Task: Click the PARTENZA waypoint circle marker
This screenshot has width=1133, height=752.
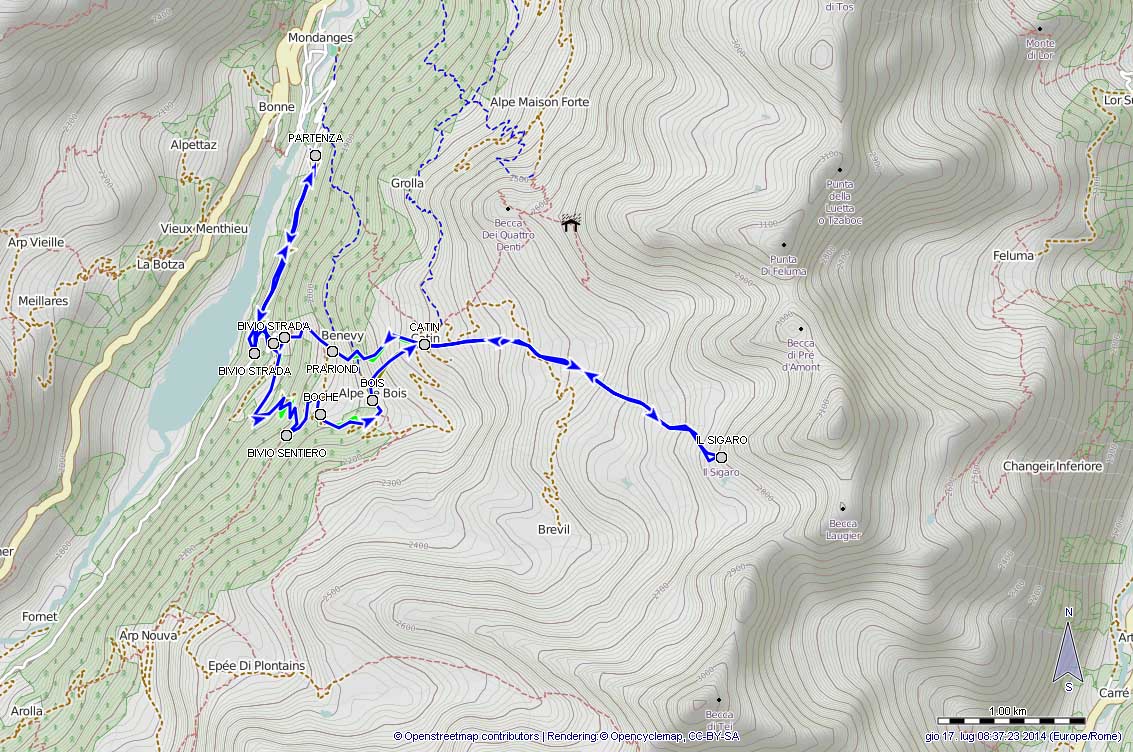Action: [315, 155]
